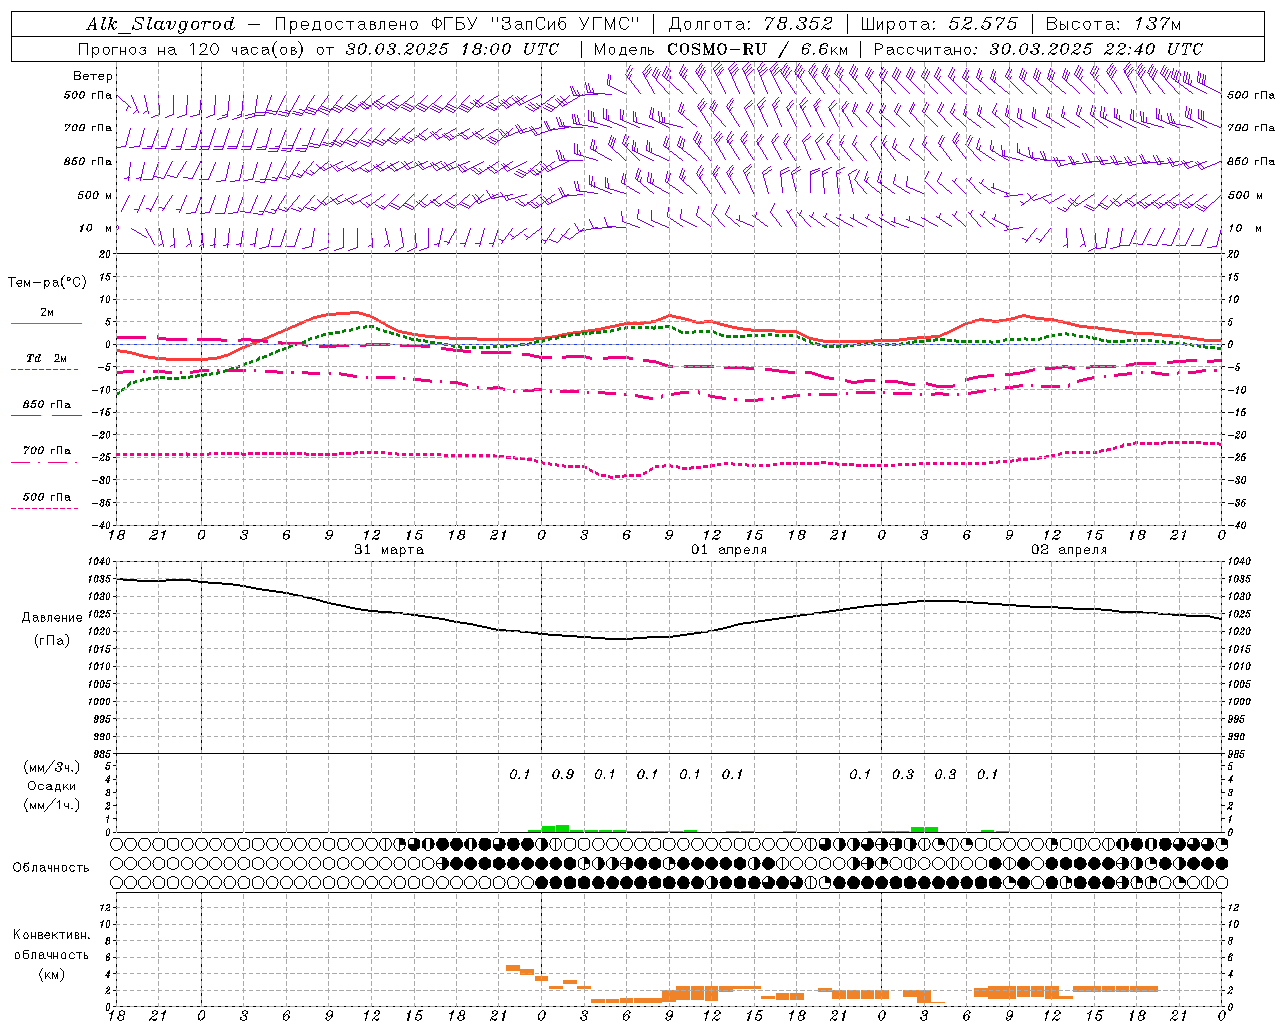Click the (мм/1ч.) precipitation unit label
This screenshot has width=1280, height=1024.
click(x=52, y=805)
